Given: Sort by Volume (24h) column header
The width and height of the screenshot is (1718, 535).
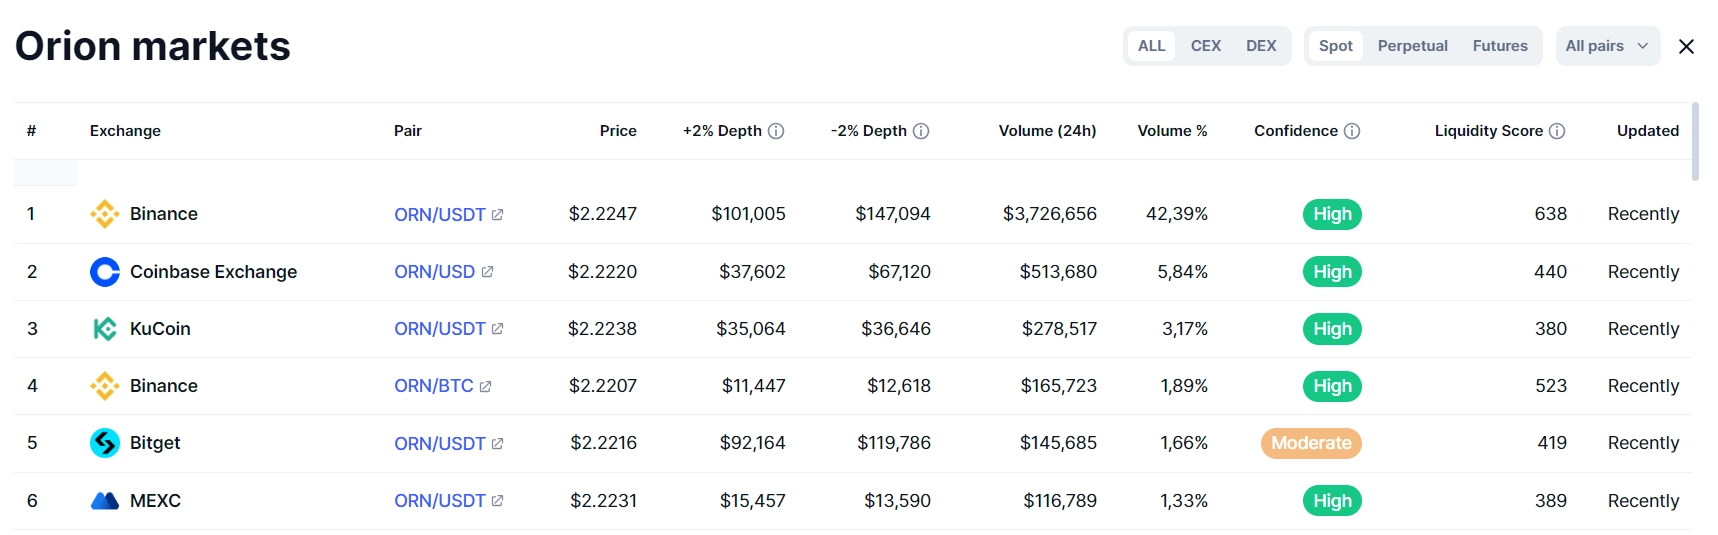Looking at the screenshot, I should tap(1047, 131).
